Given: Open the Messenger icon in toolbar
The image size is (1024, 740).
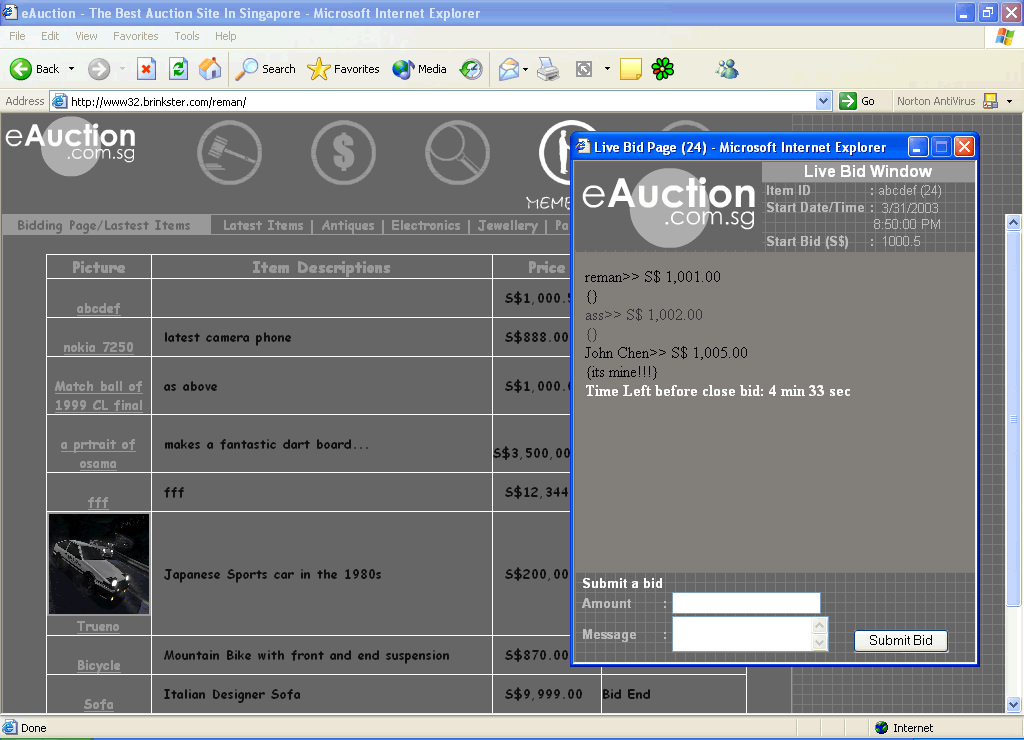Looking at the screenshot, I should point(727,69).
